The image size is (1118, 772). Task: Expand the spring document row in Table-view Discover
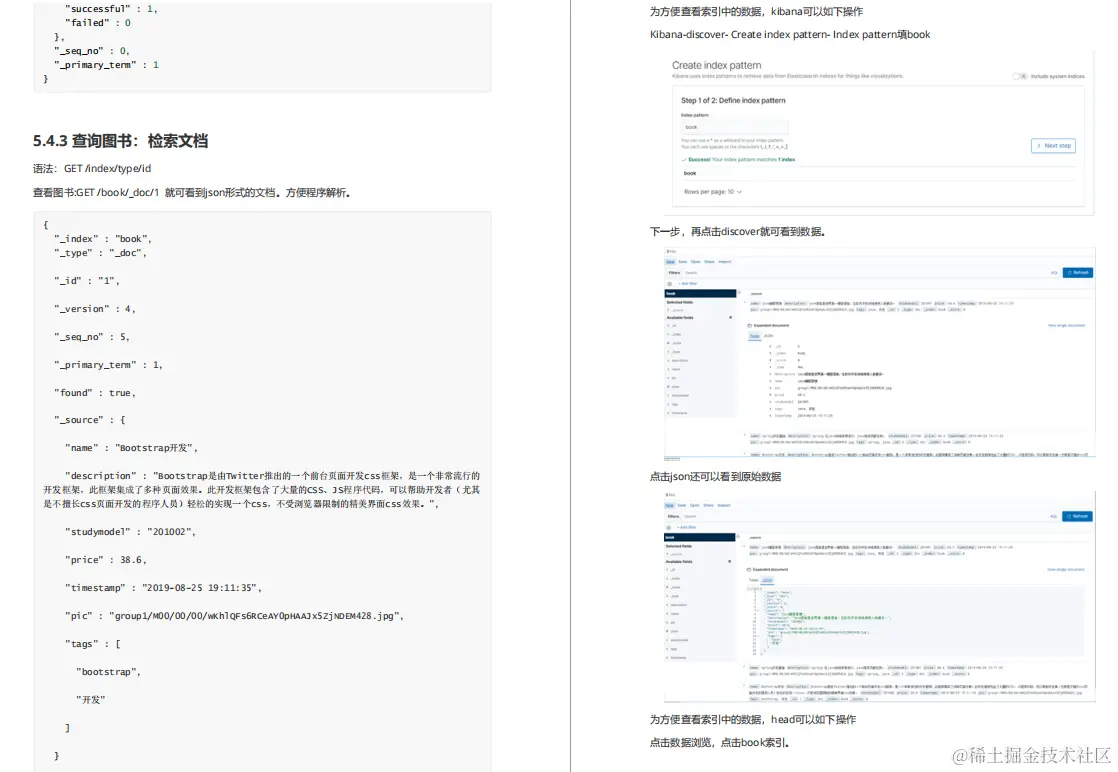click(x=745, y=435)
